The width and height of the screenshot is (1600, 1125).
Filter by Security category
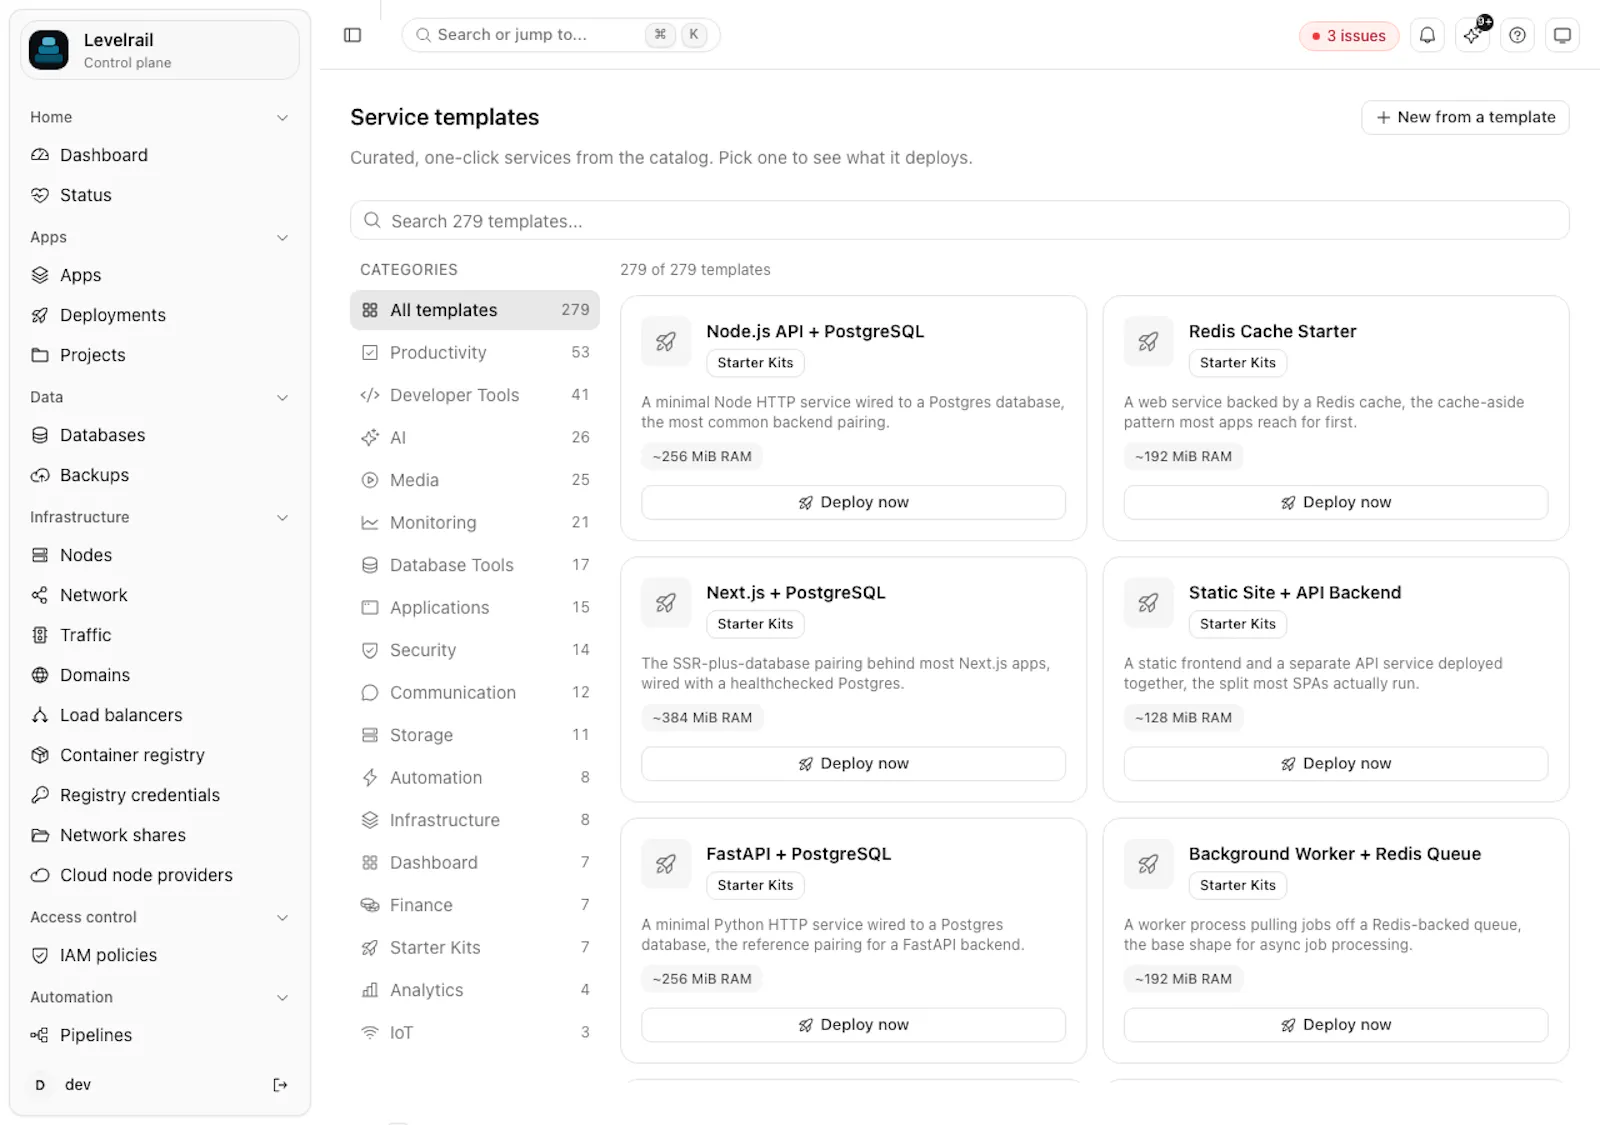coord(475,650)
